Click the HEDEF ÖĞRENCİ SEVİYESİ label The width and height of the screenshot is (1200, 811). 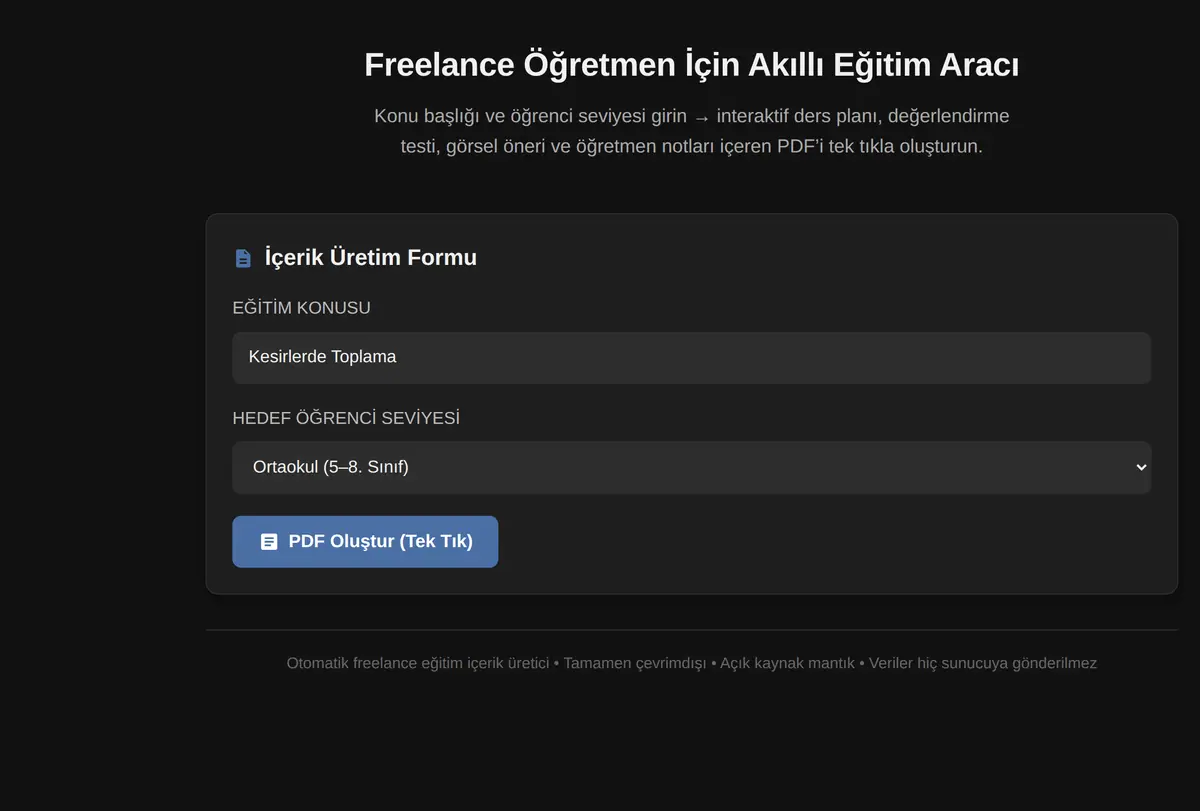(x=346, y=418)
